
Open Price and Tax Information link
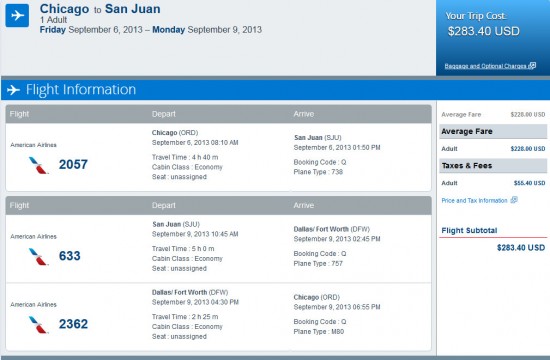pyautogui.click(x=474, y=201)
